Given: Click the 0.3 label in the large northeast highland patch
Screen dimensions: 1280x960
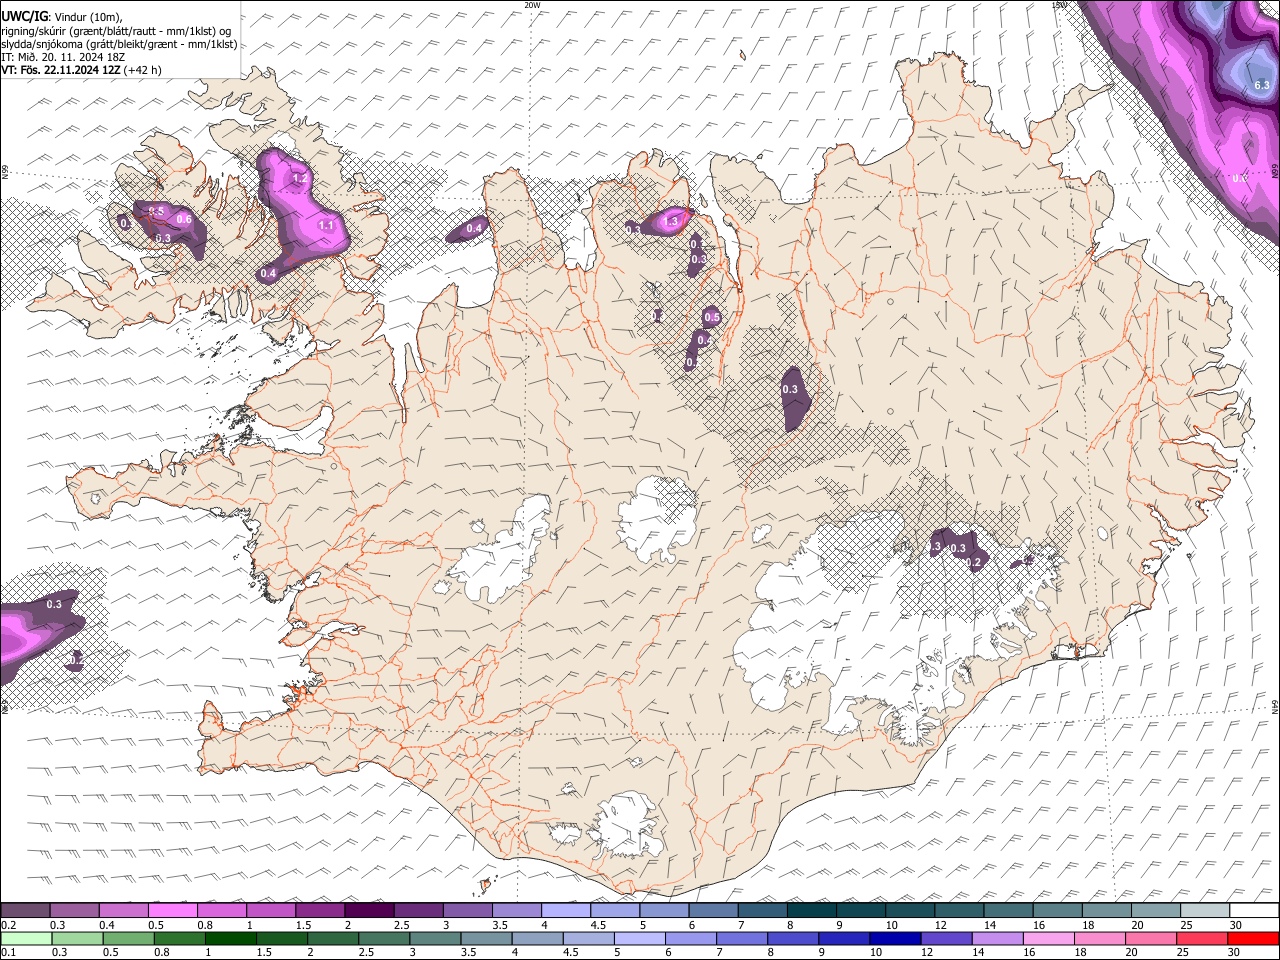Looking at the screenshot, I should pos(790,389).
